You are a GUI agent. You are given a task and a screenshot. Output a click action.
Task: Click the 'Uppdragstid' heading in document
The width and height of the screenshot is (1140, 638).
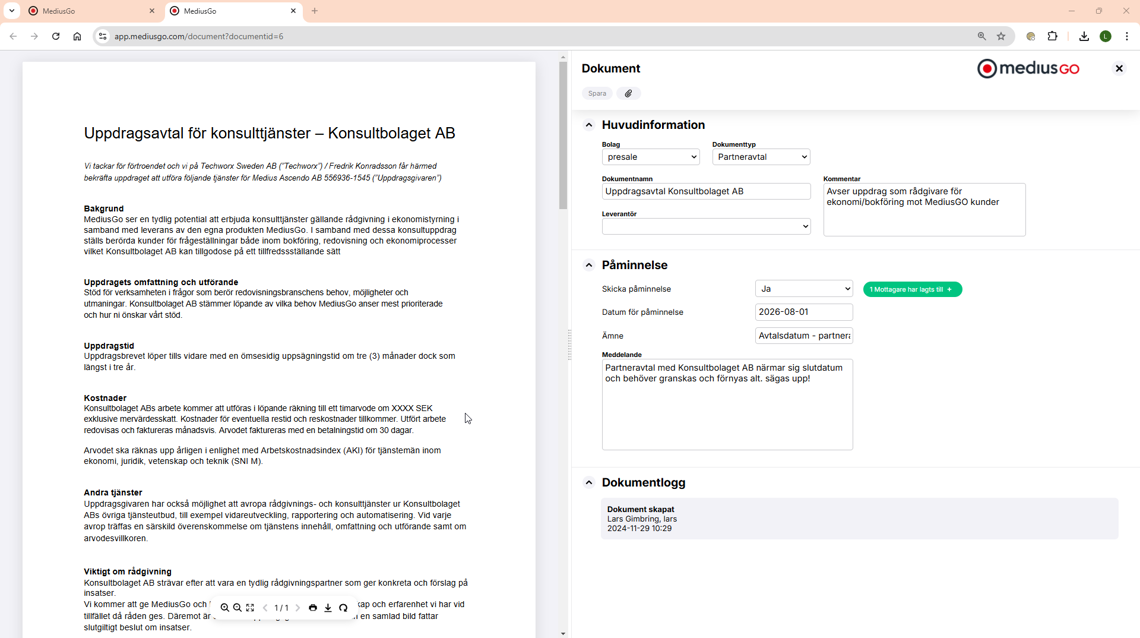coord(109,346)
